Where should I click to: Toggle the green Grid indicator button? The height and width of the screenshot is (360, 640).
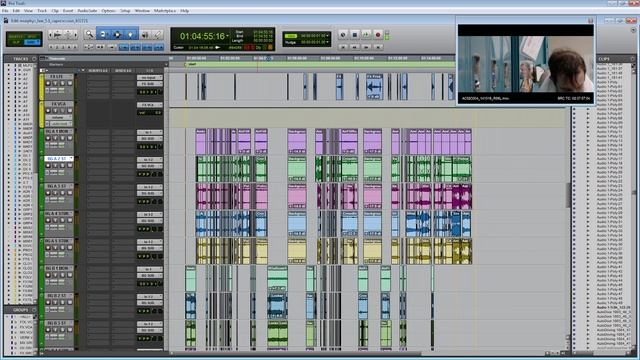click(x=291, y=36)
